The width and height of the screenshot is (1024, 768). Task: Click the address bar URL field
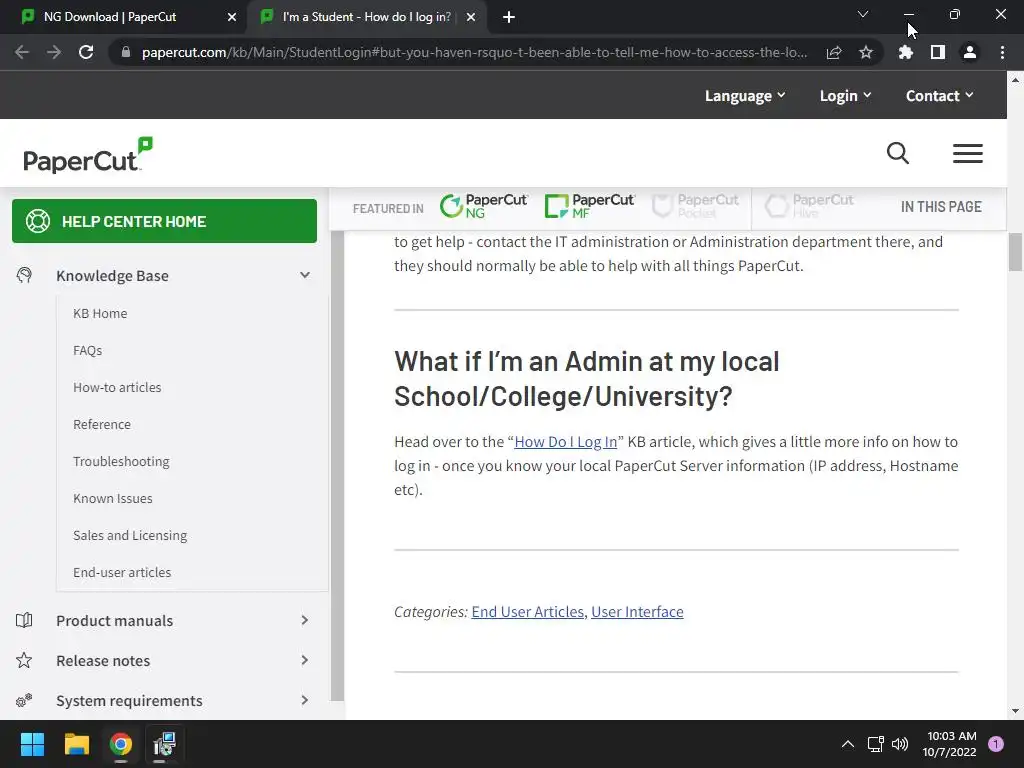[474, 52]
